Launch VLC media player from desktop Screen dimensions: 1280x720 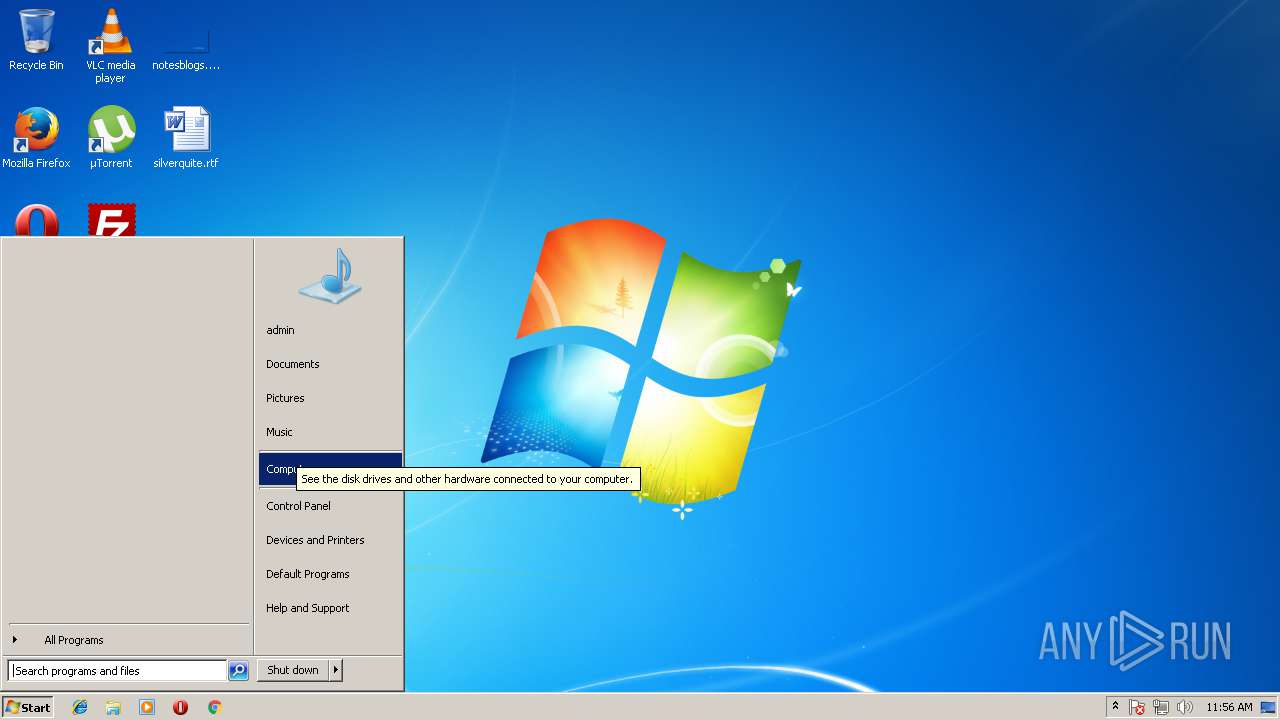click(x=111, y=46)
